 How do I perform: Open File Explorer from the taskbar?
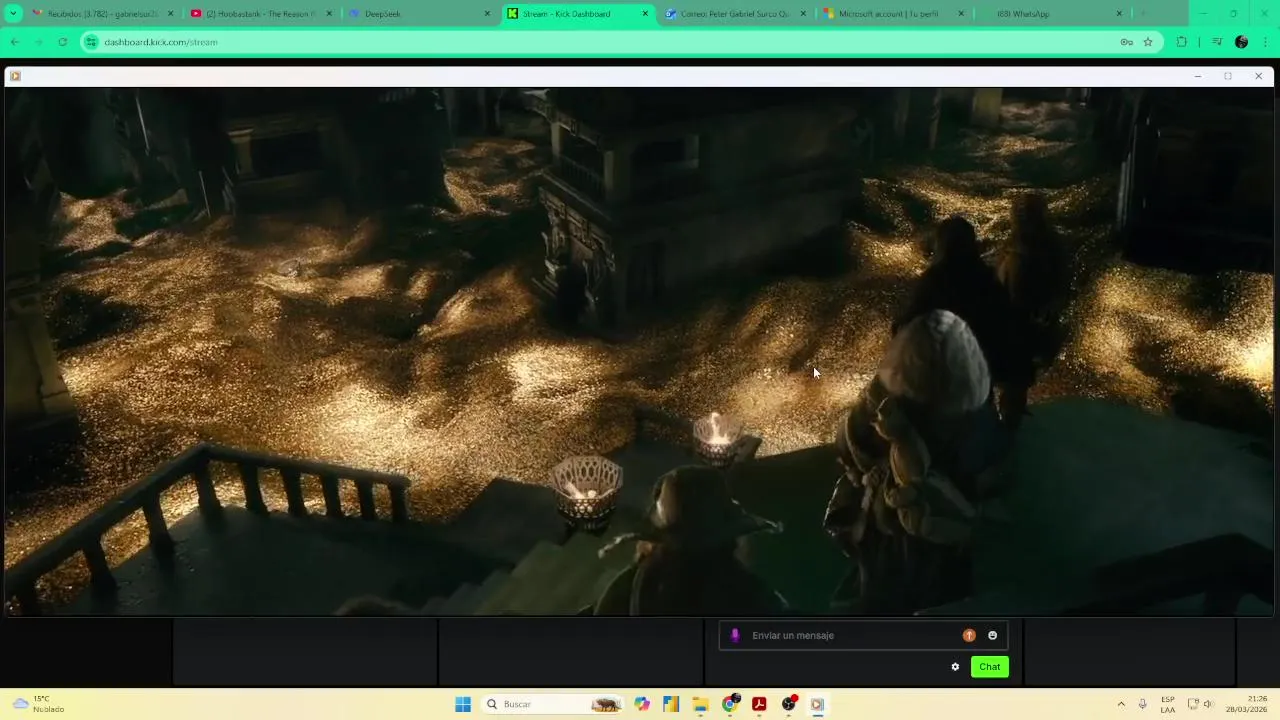(700, 704)
